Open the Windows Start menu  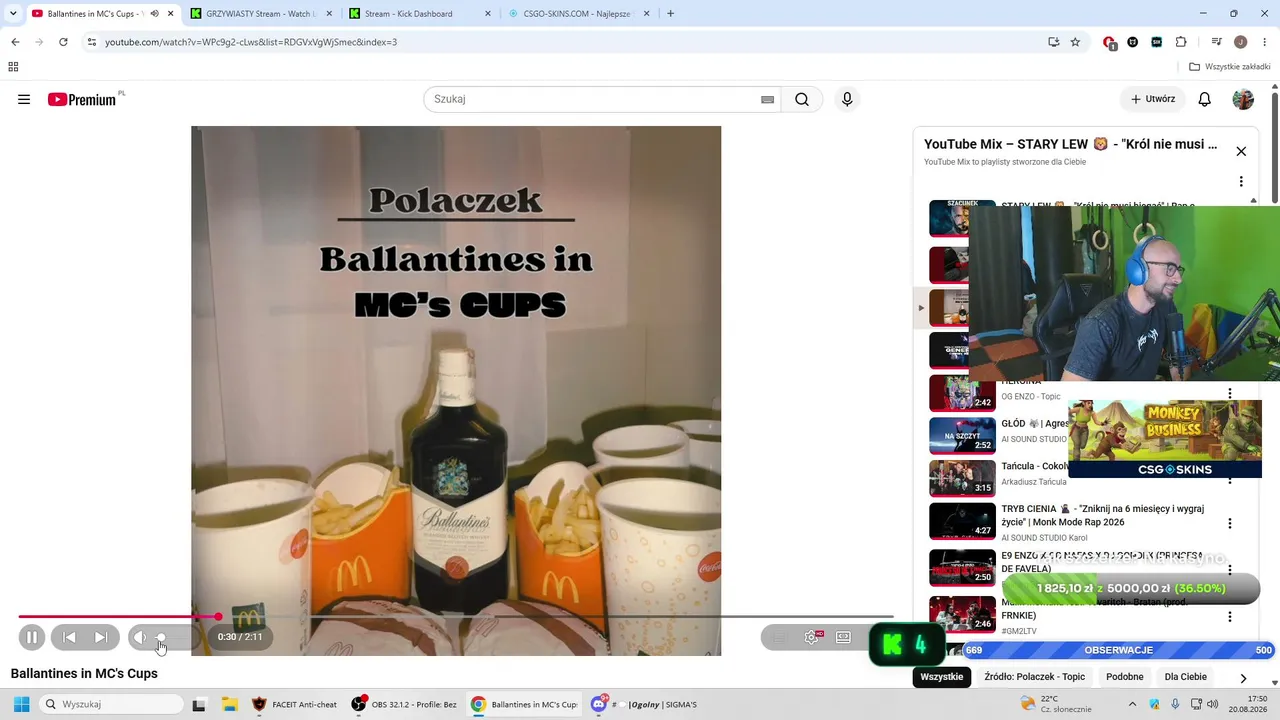[21, 704]
